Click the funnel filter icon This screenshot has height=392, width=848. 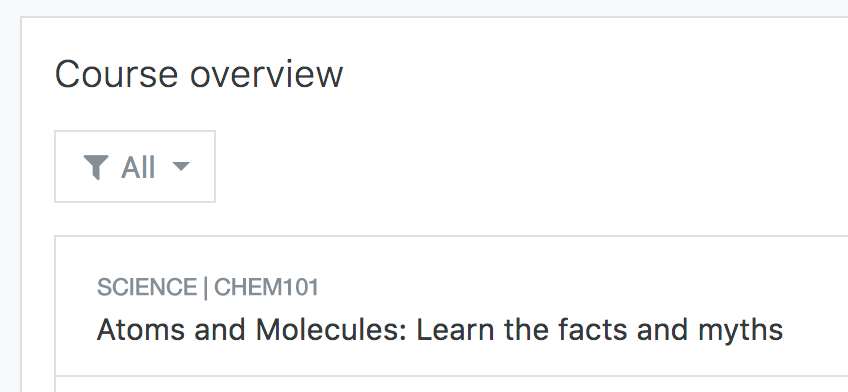click(96, 167)
